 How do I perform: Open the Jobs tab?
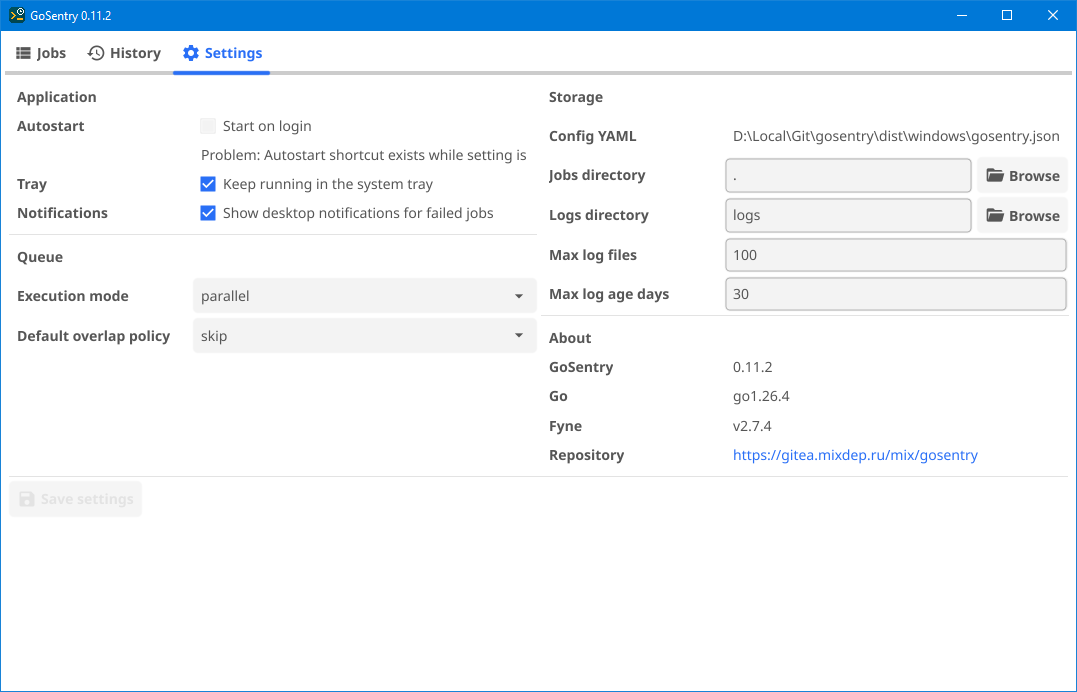tap(41, 53)
